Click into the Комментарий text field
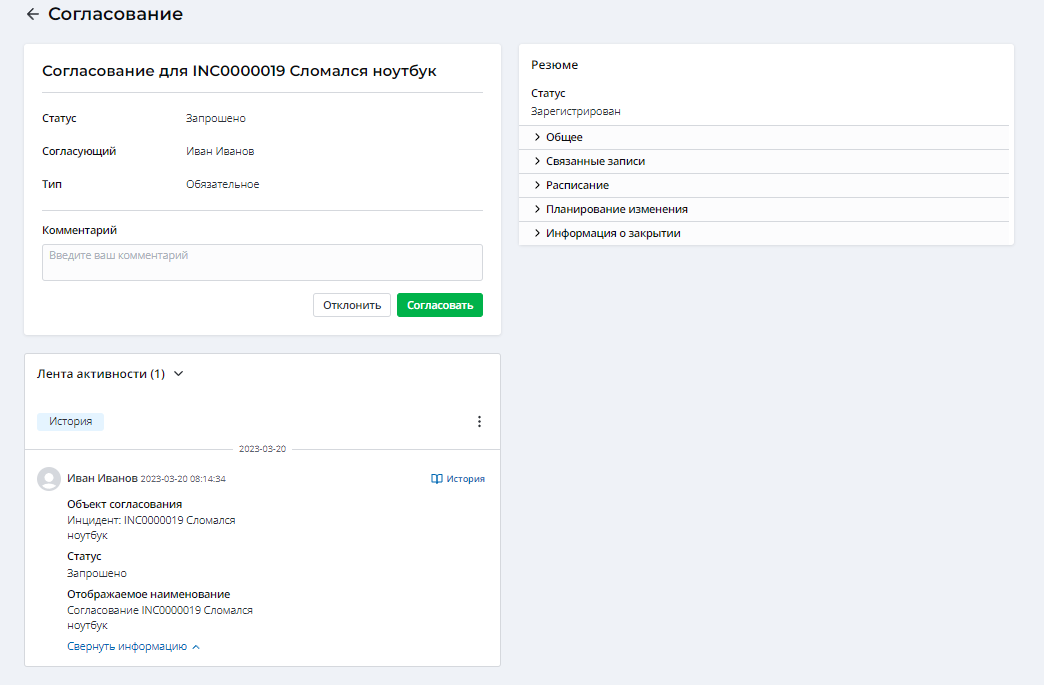This screenshot has height=685, width=1044. [x=262, y=262]
